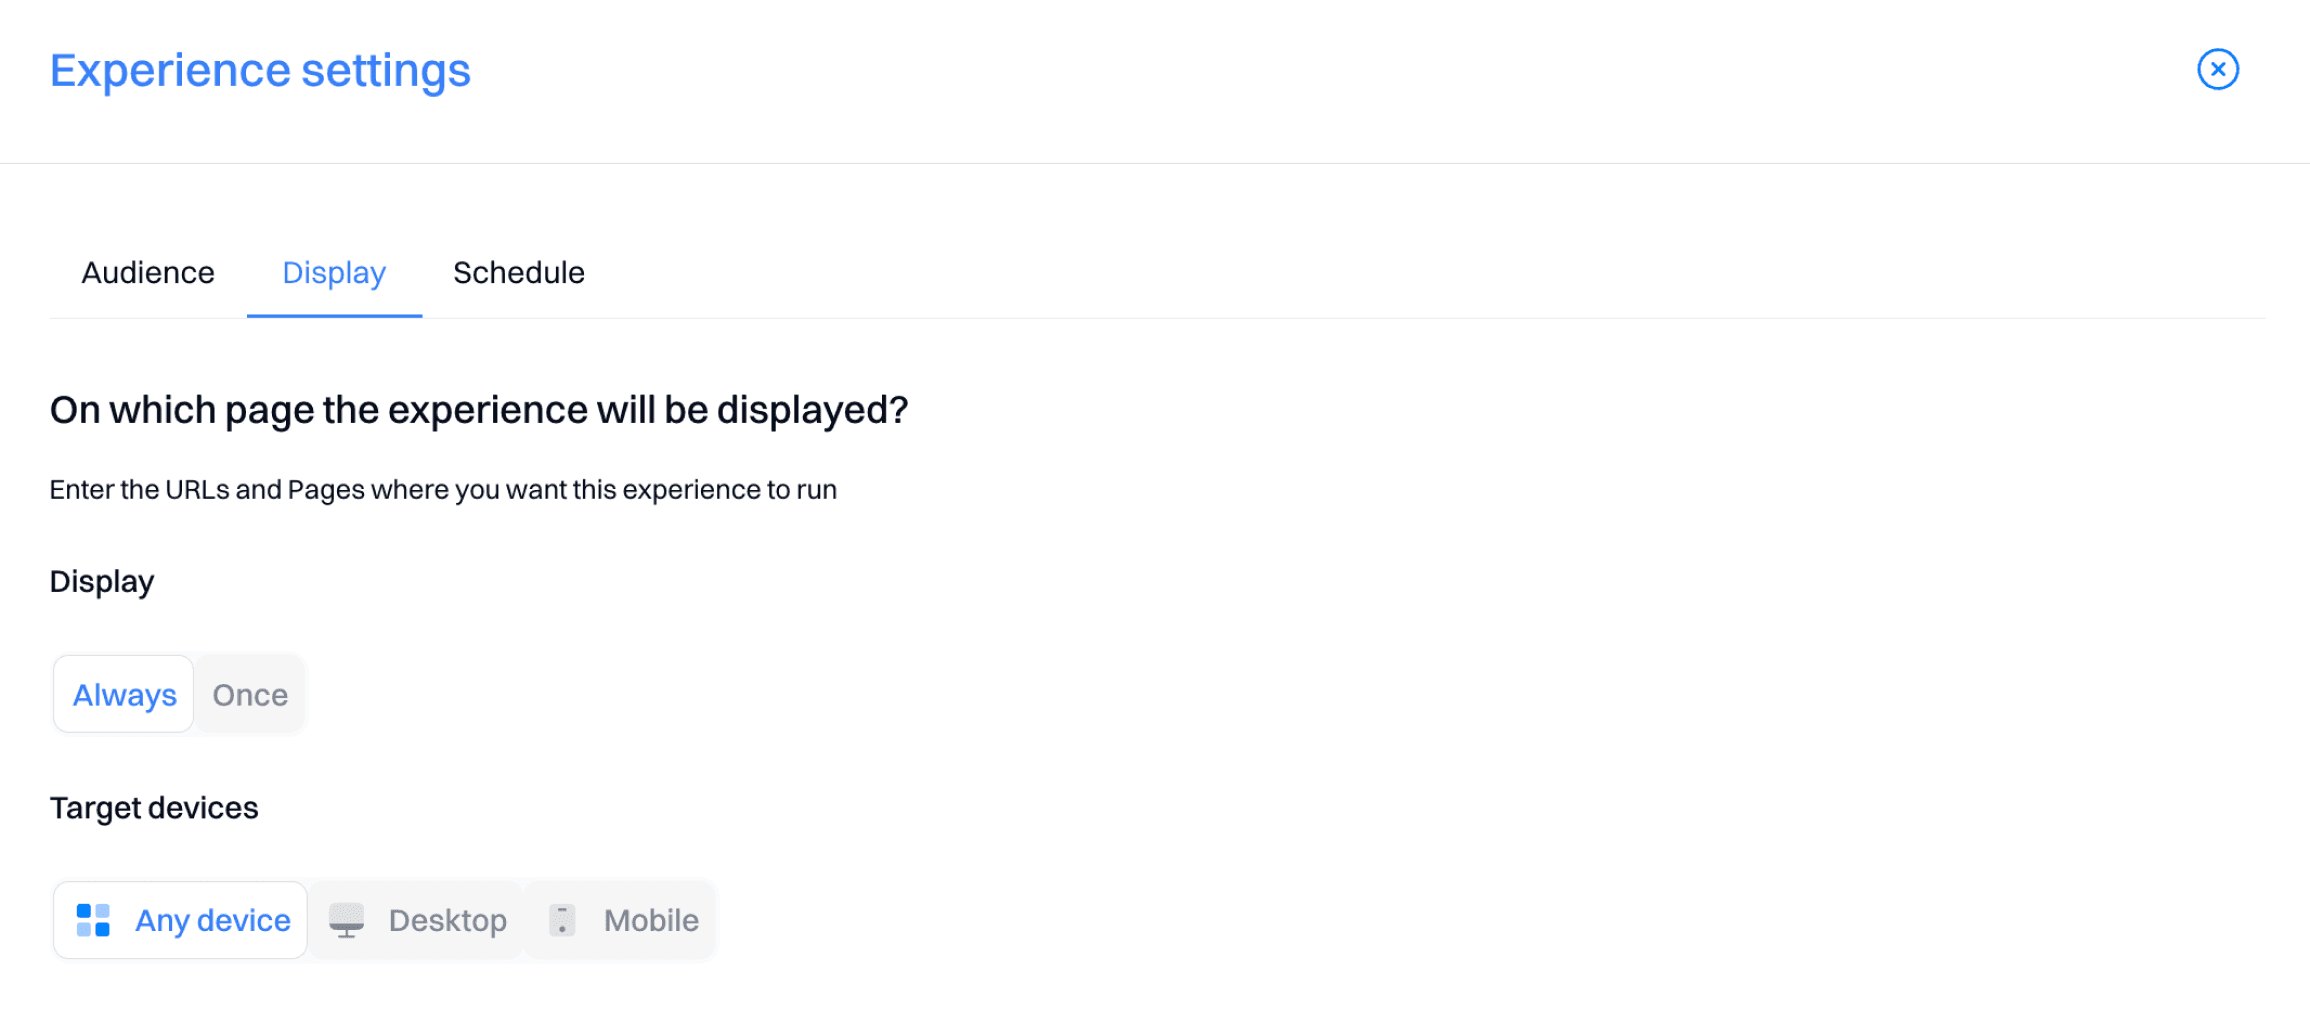Select the monitor icon to target desktops

[349, 920]
